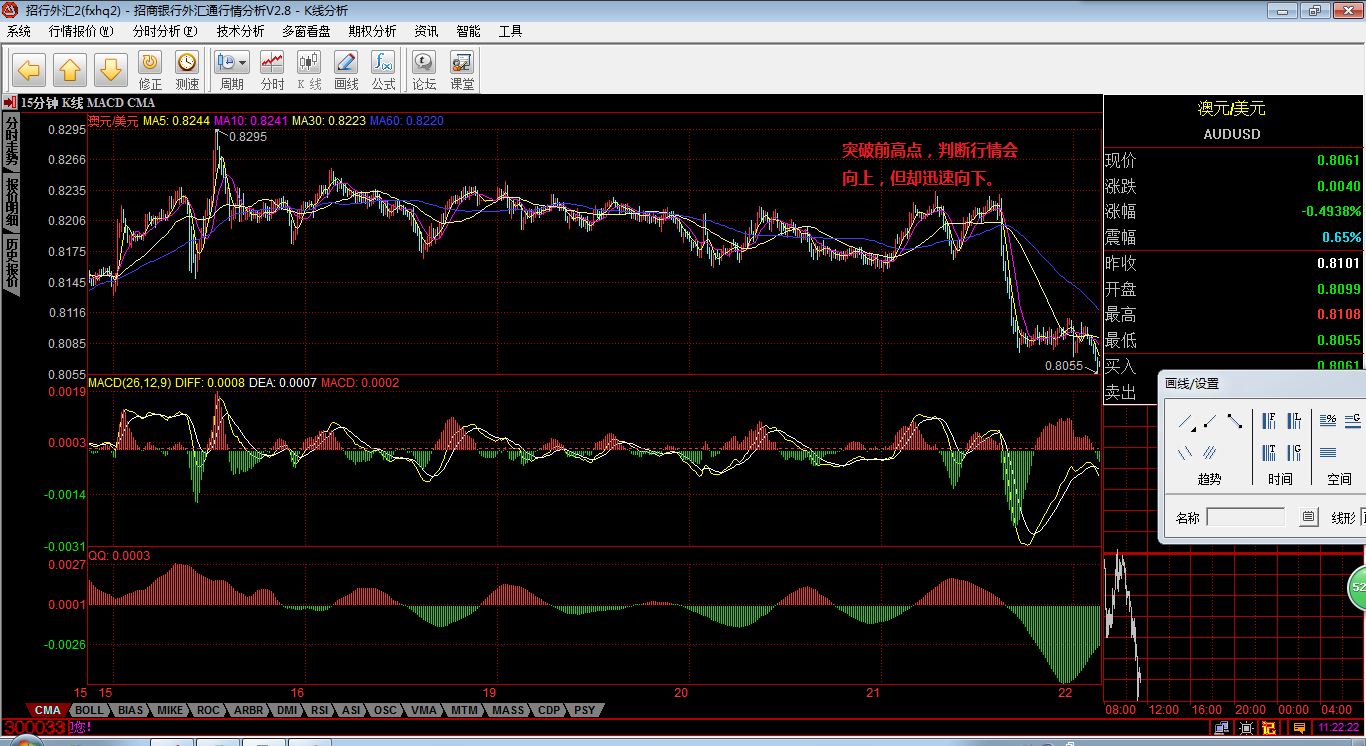Select the T time line tool
The width and height of the screenshot is (1366, 746).
click(1269, 453)
